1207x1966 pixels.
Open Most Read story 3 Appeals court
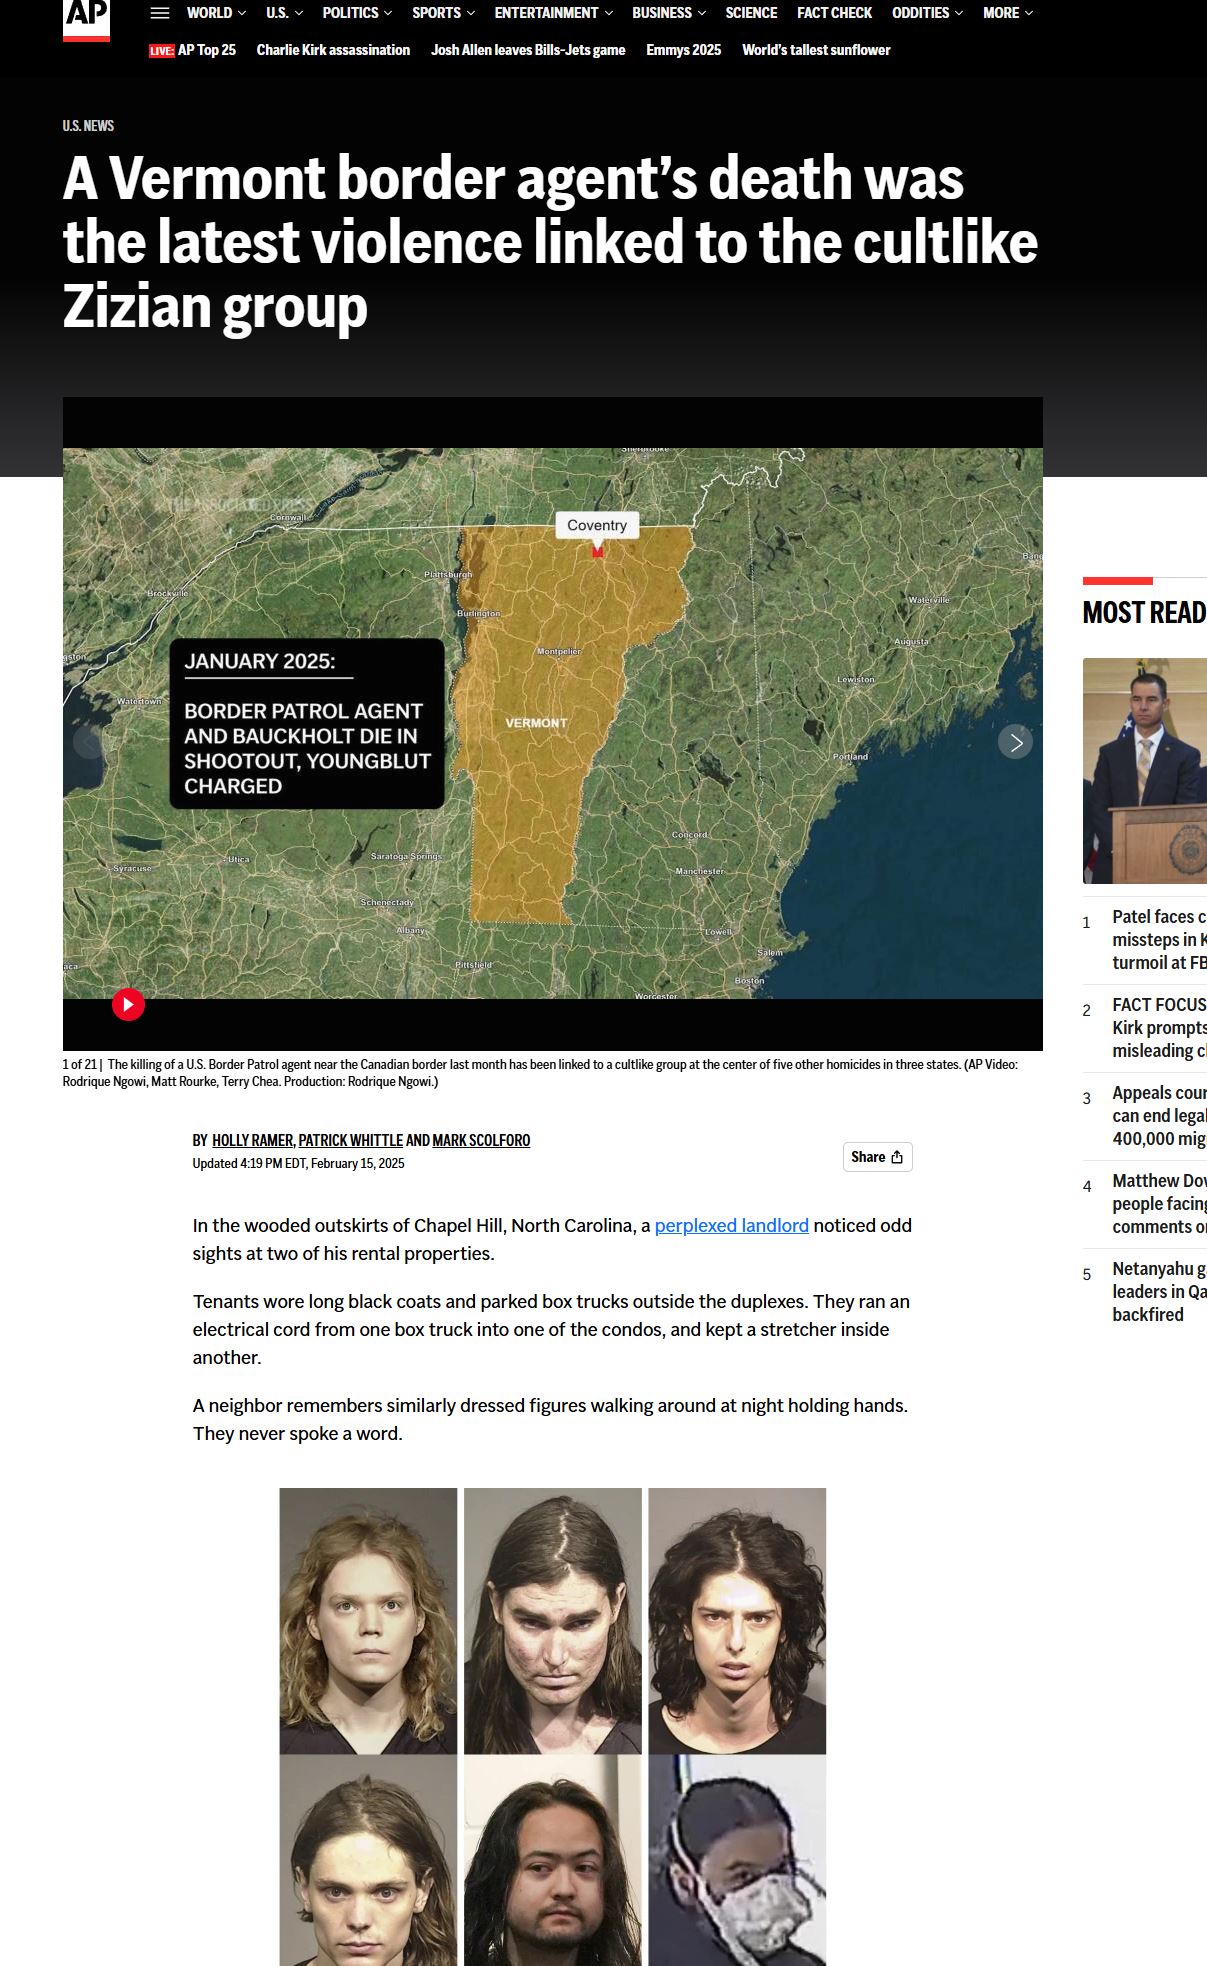[1159, 1116]
